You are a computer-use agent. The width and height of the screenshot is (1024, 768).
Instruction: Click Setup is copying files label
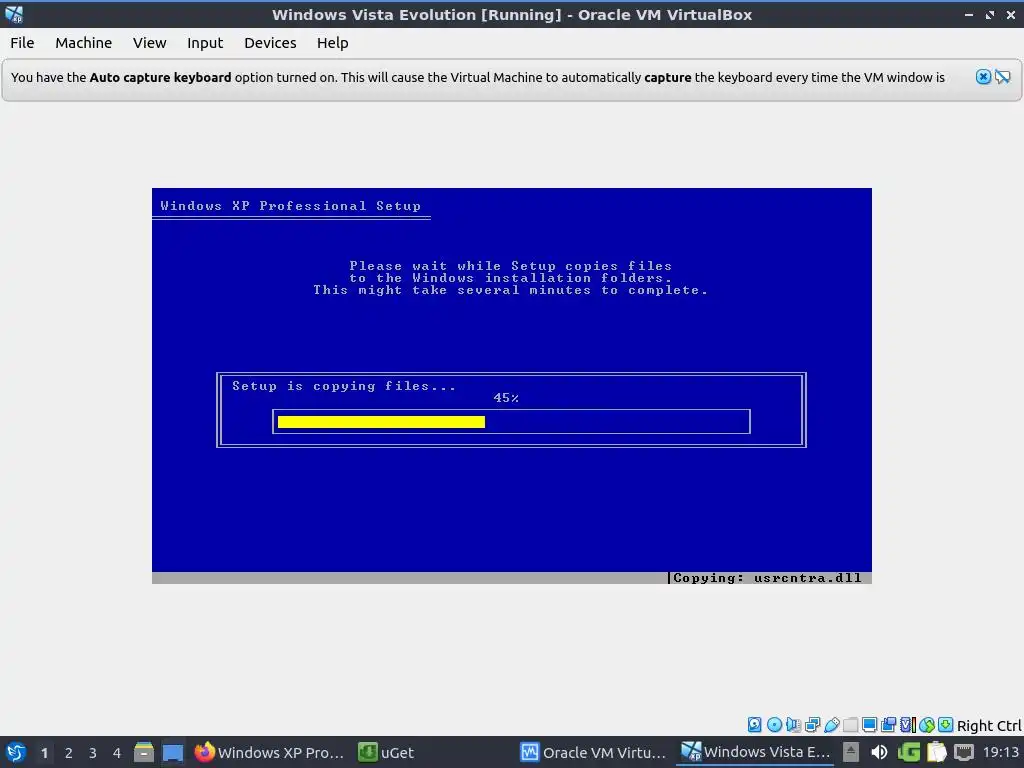tap(344, 386)
